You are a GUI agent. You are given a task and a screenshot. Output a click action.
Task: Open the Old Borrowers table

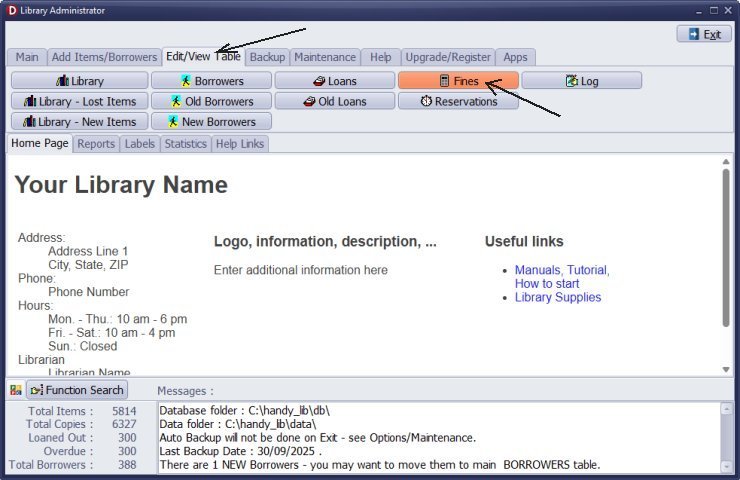(x=211, y=101)
